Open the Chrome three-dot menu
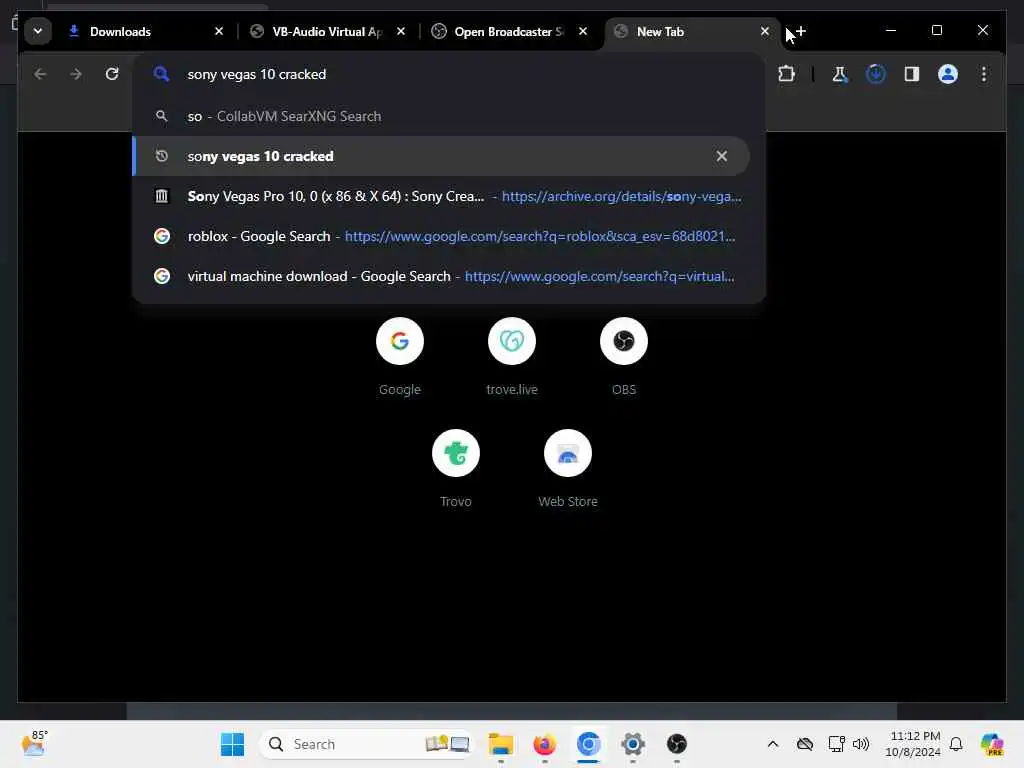This screenshot has height=768, width=1024. pyautogui.click(x=984, y=74)
